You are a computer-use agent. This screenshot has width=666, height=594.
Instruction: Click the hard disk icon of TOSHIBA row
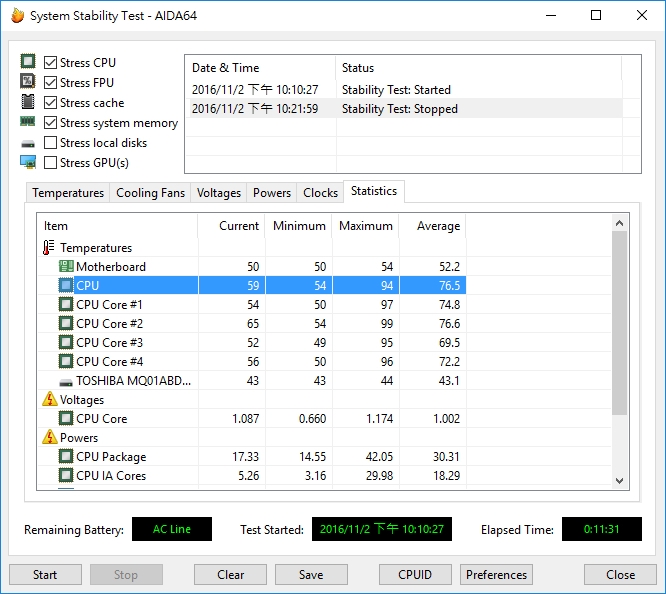click(x=66, y=383)
